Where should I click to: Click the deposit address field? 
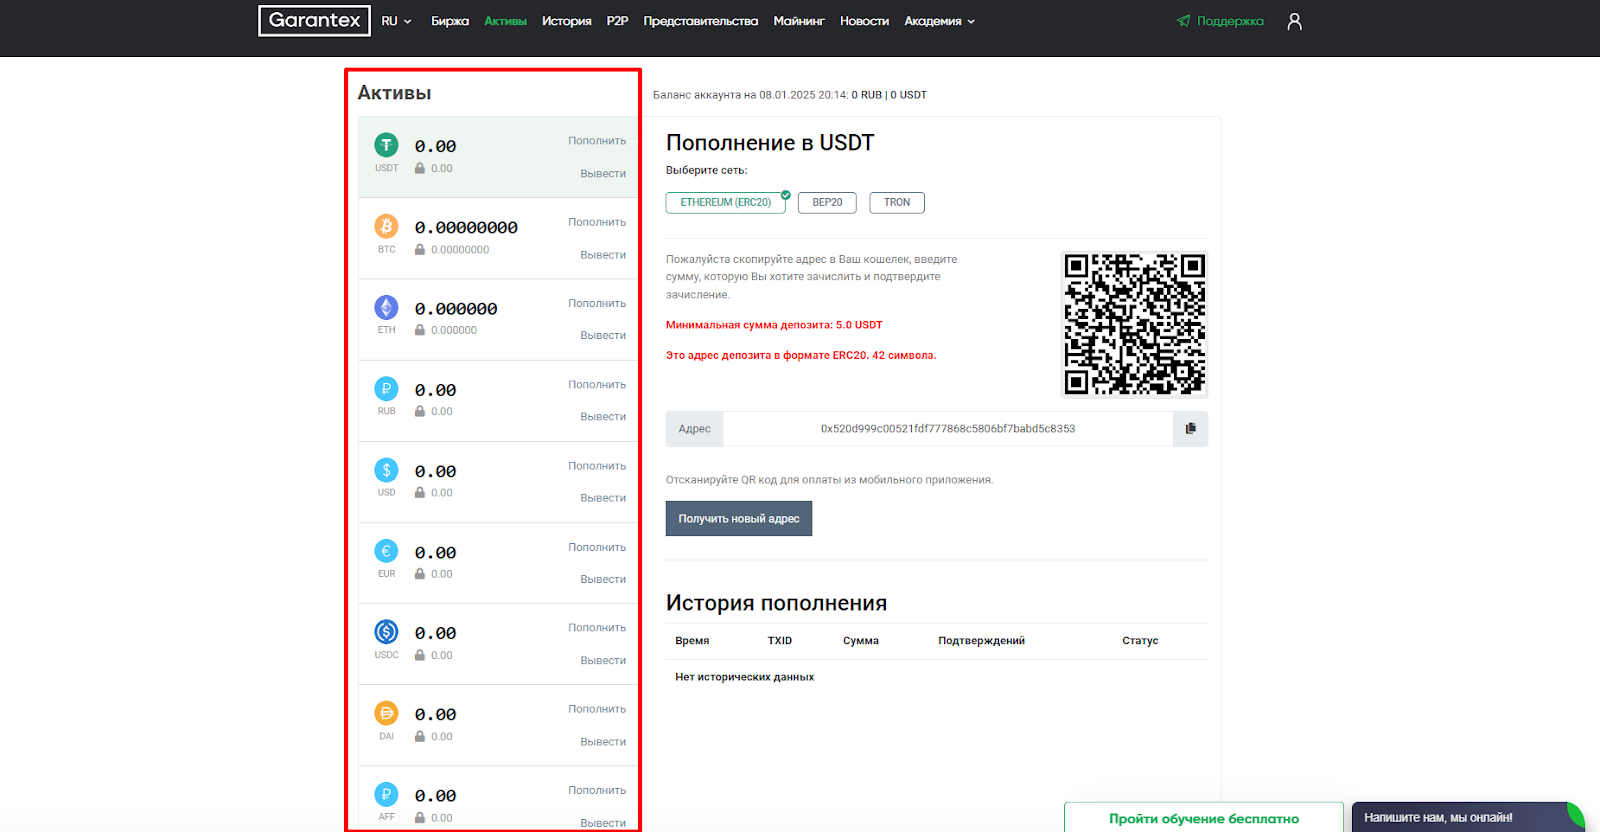pos(948,428)
